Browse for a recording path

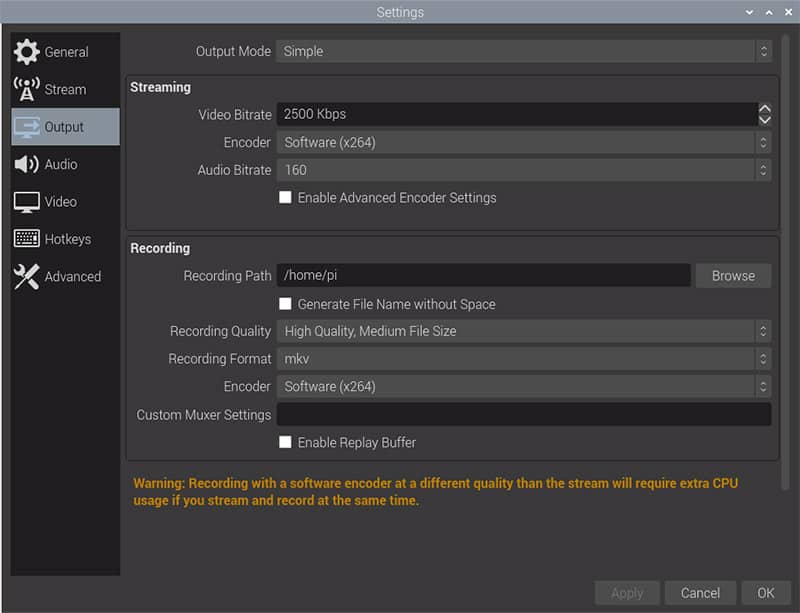(x=733, y=276)
